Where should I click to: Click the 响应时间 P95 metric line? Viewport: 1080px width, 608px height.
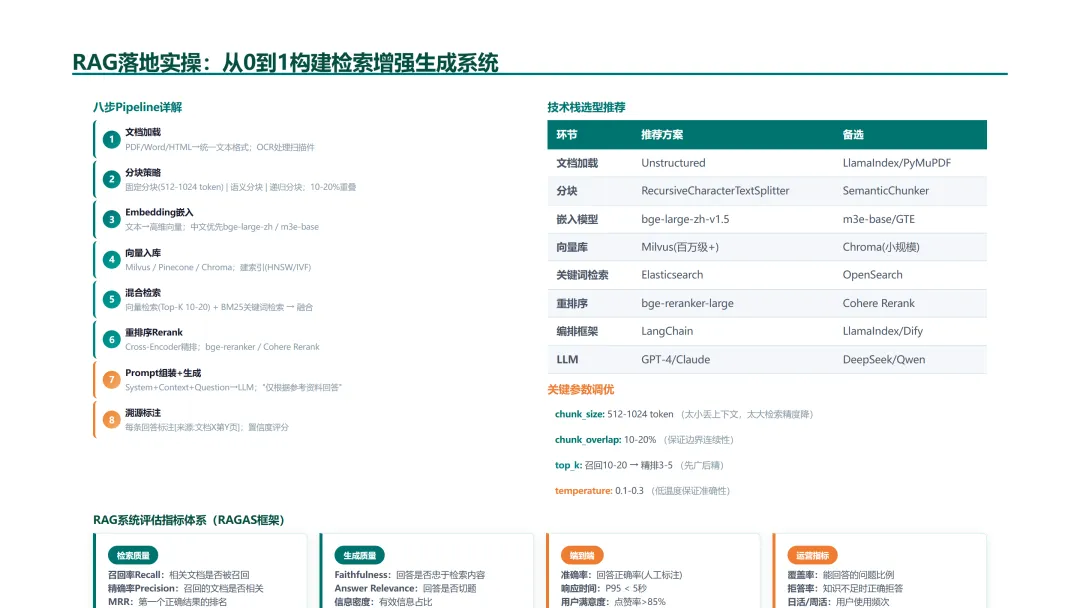pos(604,589)
